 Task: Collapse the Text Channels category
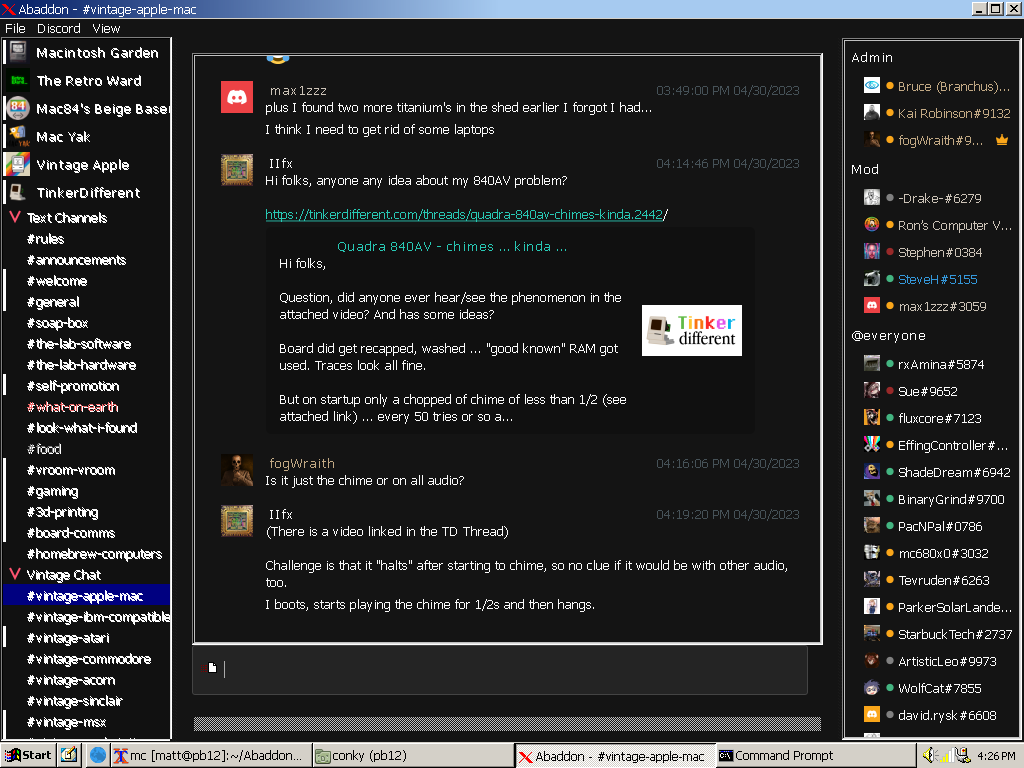pyautogui.click(x=15, y=217)
